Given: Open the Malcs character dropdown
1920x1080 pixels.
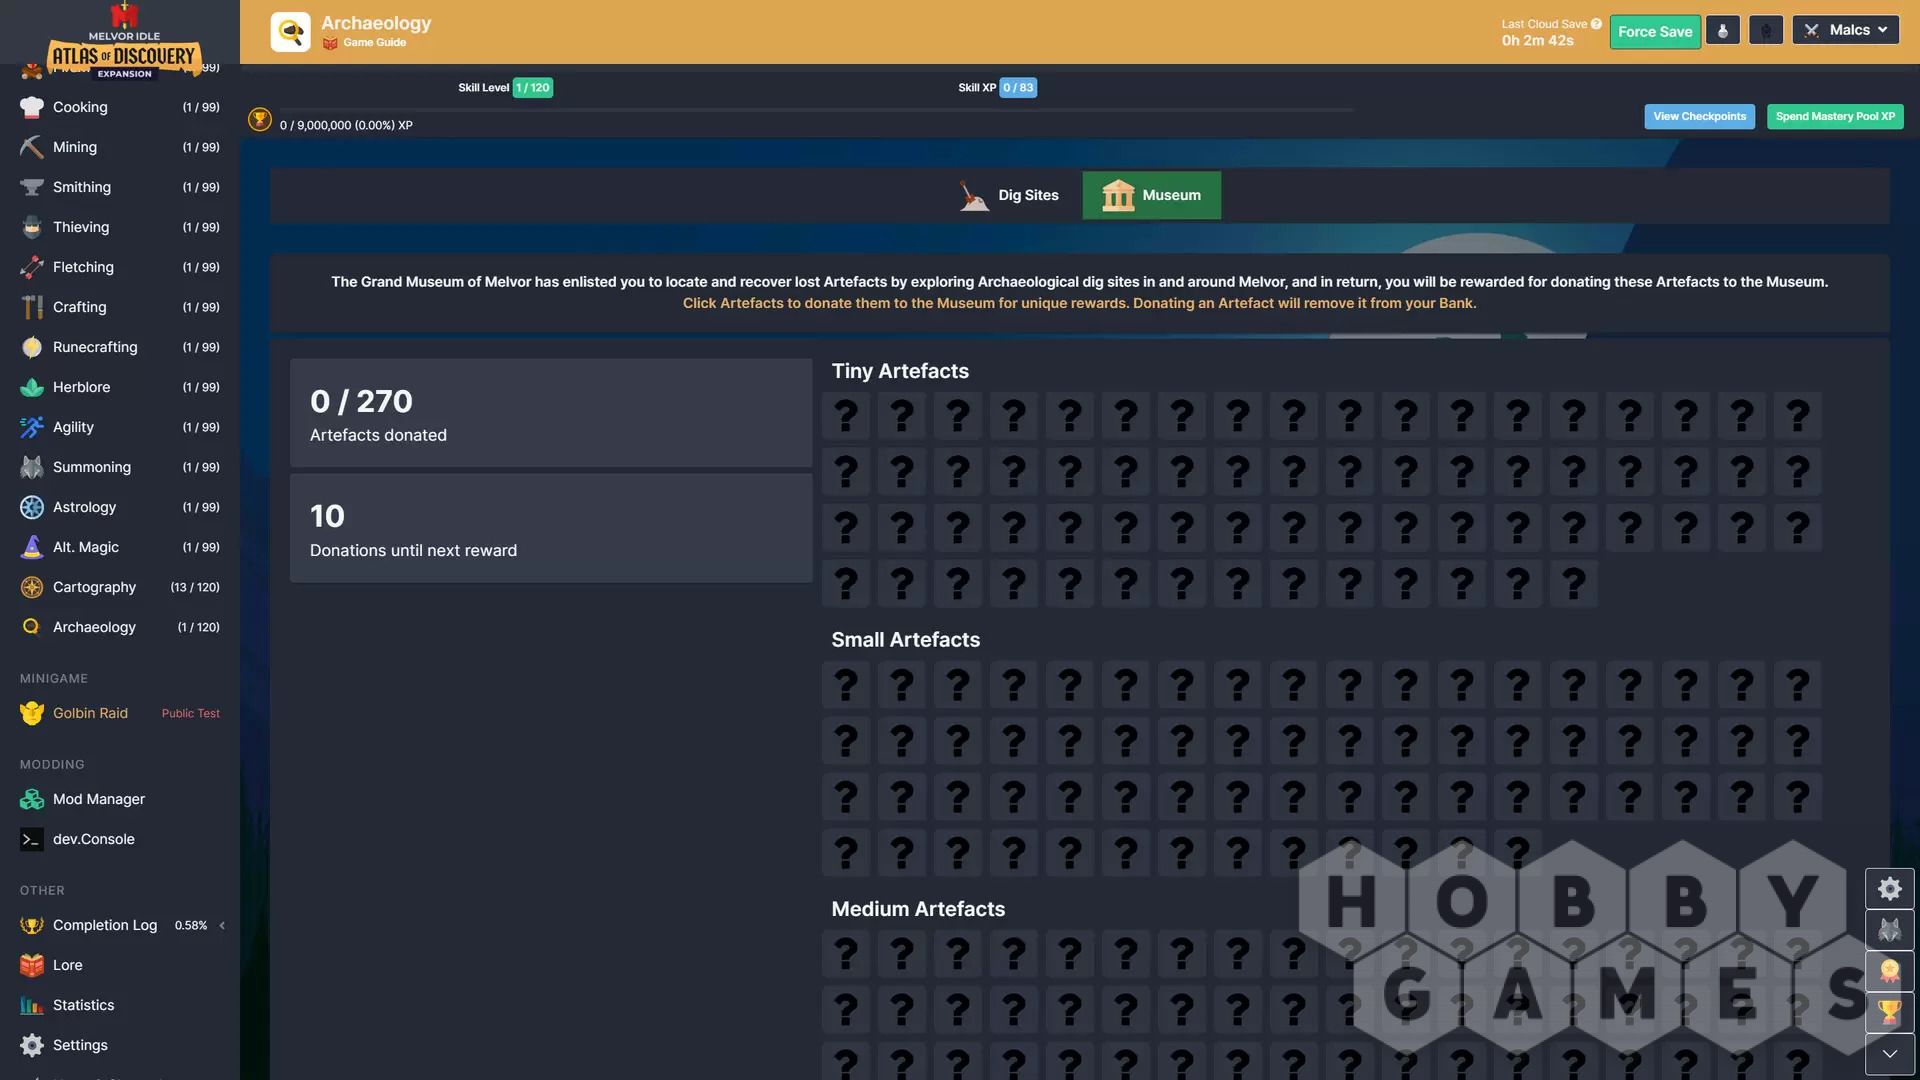Looking at the screenshot, I should pyautogui.click(x=1845, y=30).
